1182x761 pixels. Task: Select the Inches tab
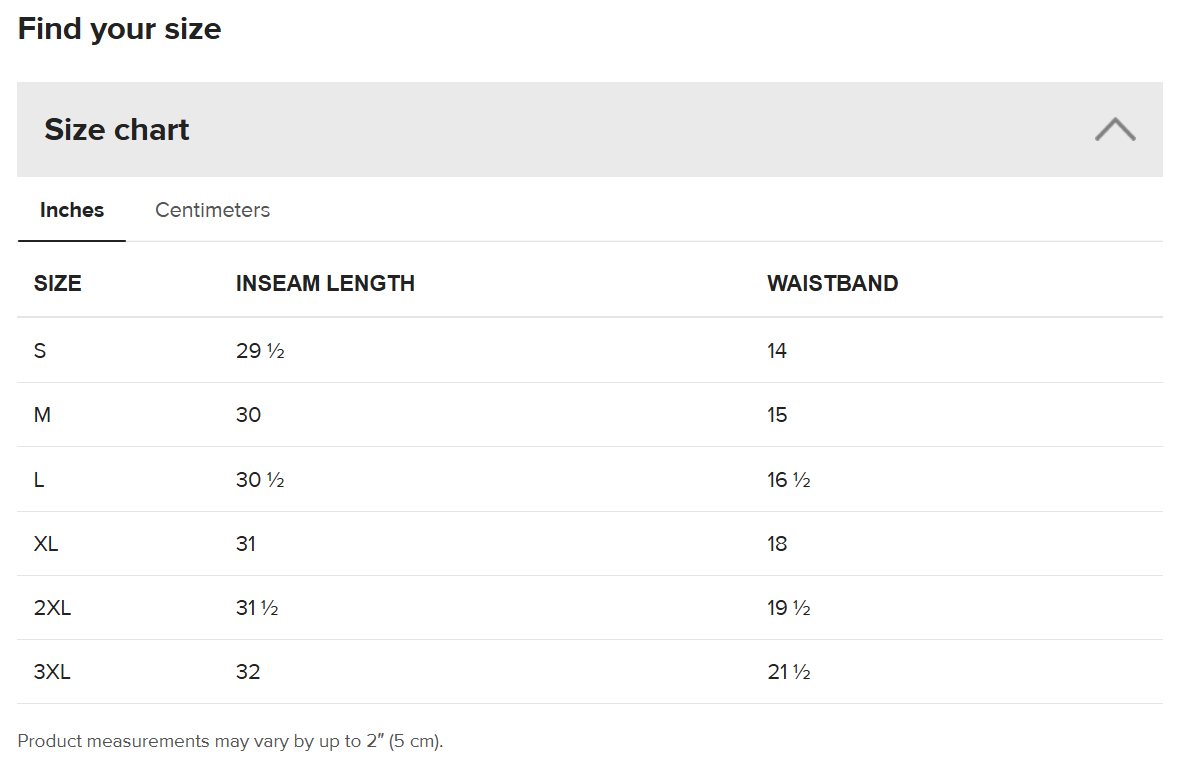click(x=72, y=210)
